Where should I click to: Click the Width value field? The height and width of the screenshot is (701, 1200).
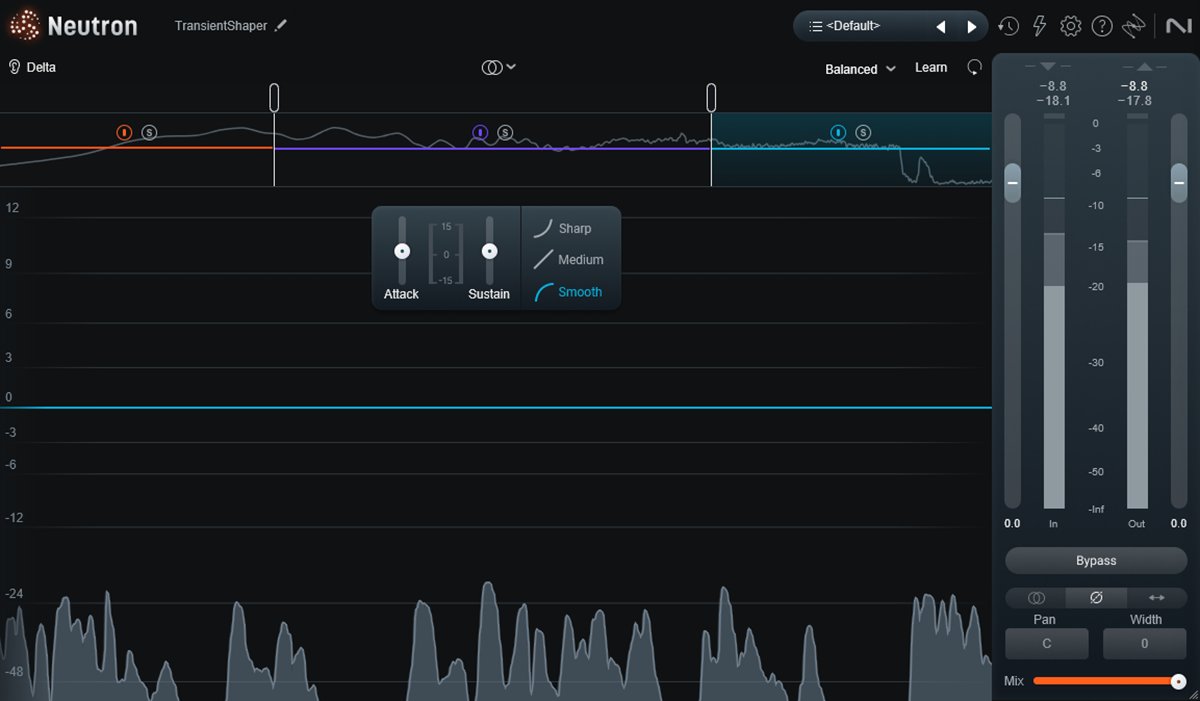(1145, 644)
